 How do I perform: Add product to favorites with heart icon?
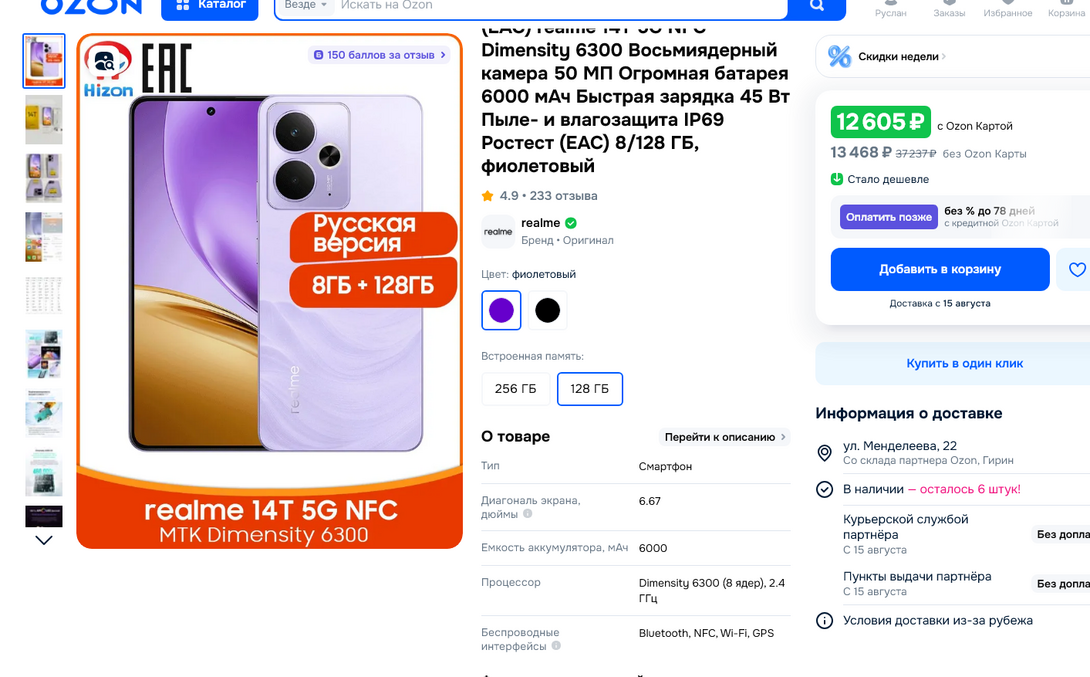(x=1076, y=270)
